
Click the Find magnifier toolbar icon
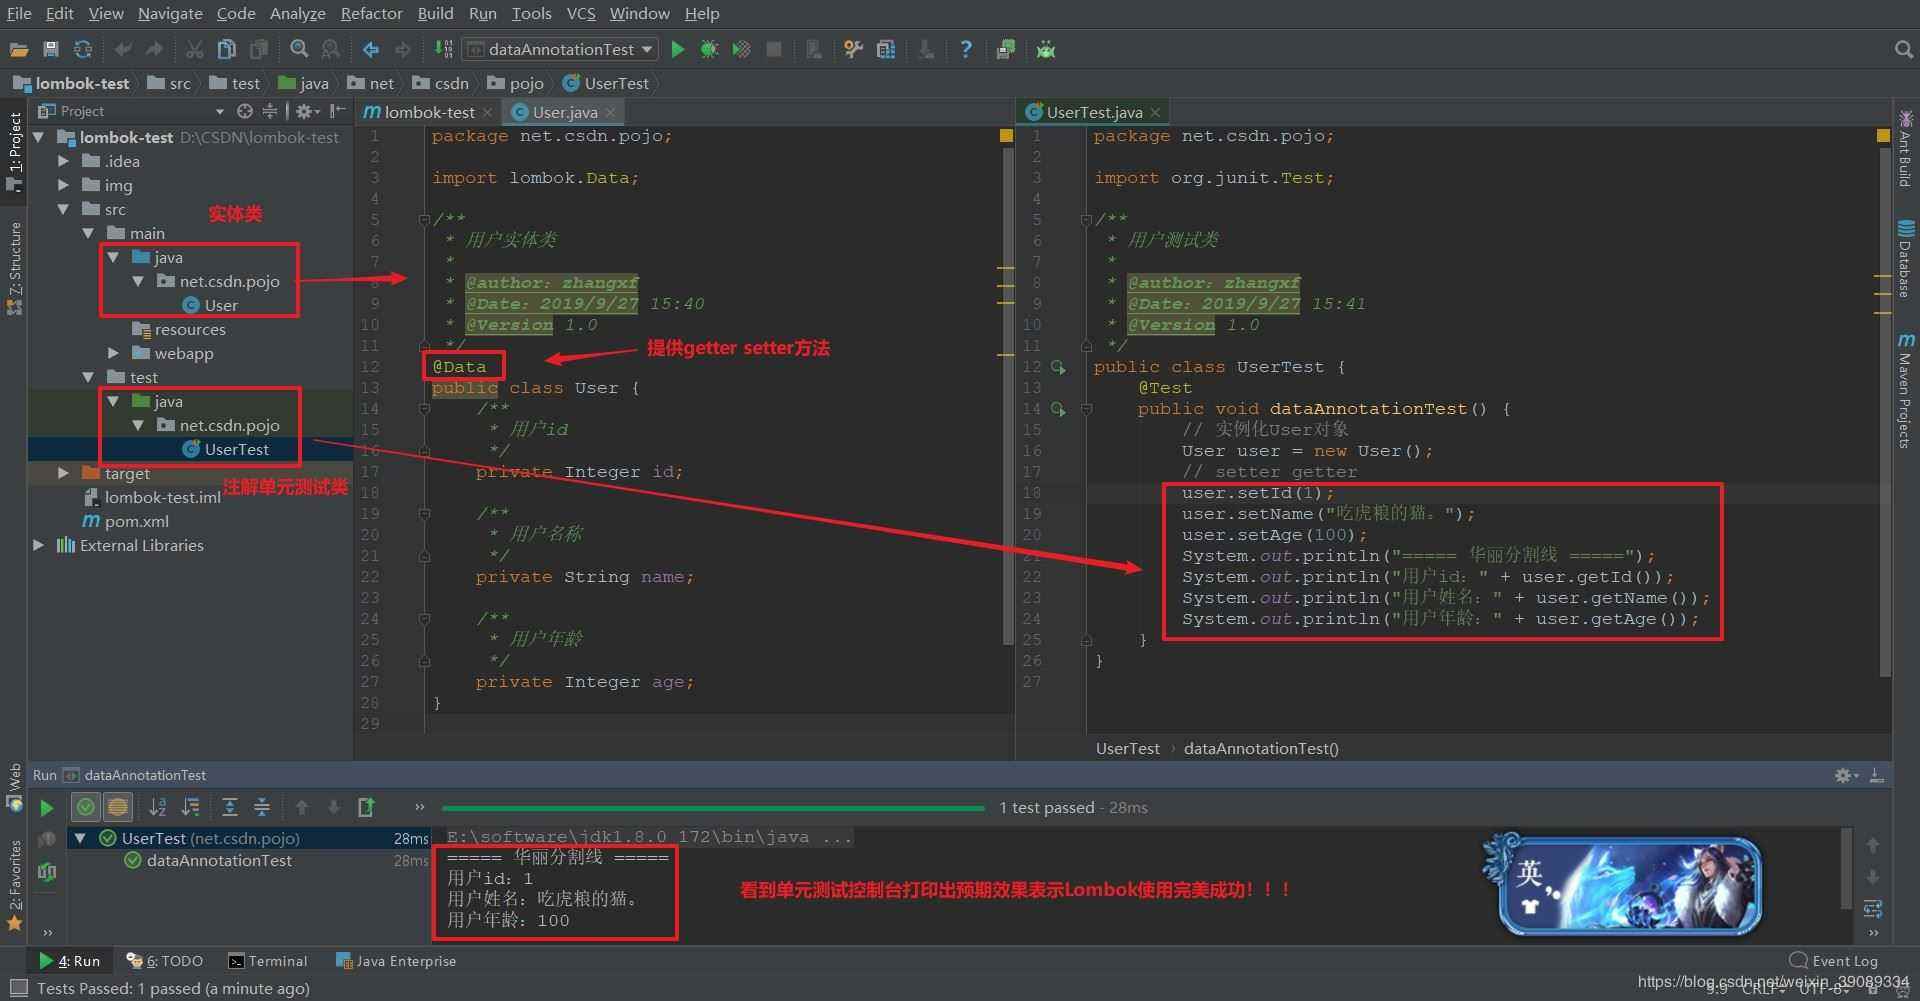[299, 49]
